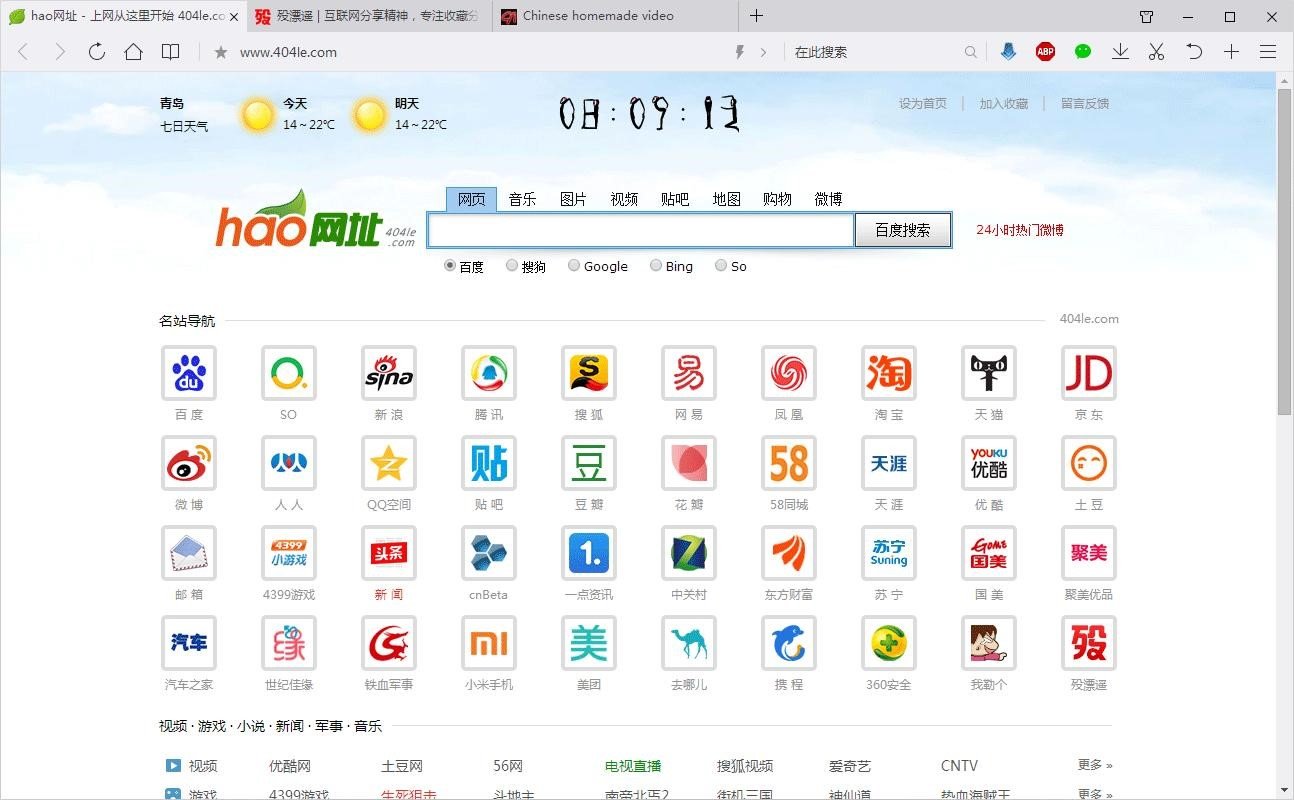
Task: Select the Bing search engine radio button
Action: click(656, 265)
